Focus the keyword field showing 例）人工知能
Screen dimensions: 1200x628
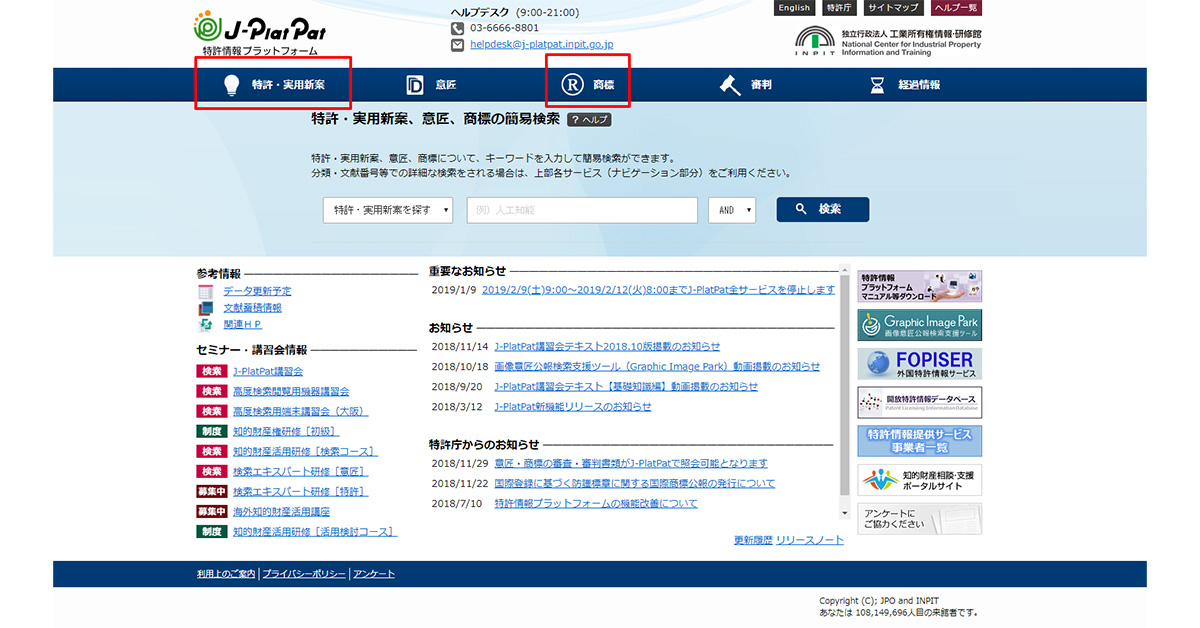pos(582,210)
